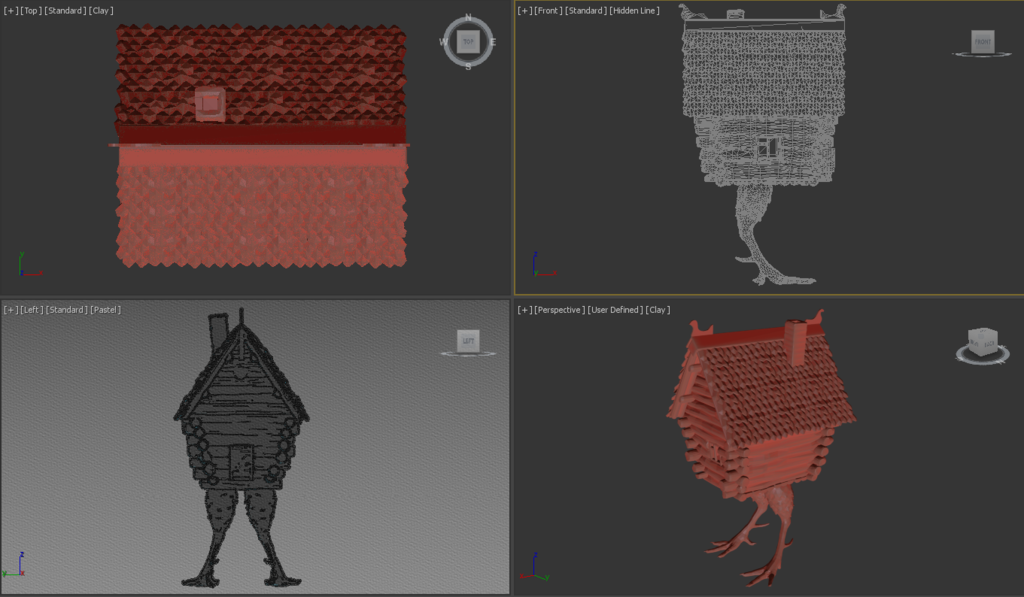Click the [Pastel] shading label
The height and width of the screenshot is (597, 1024).
tap(105, 309)
